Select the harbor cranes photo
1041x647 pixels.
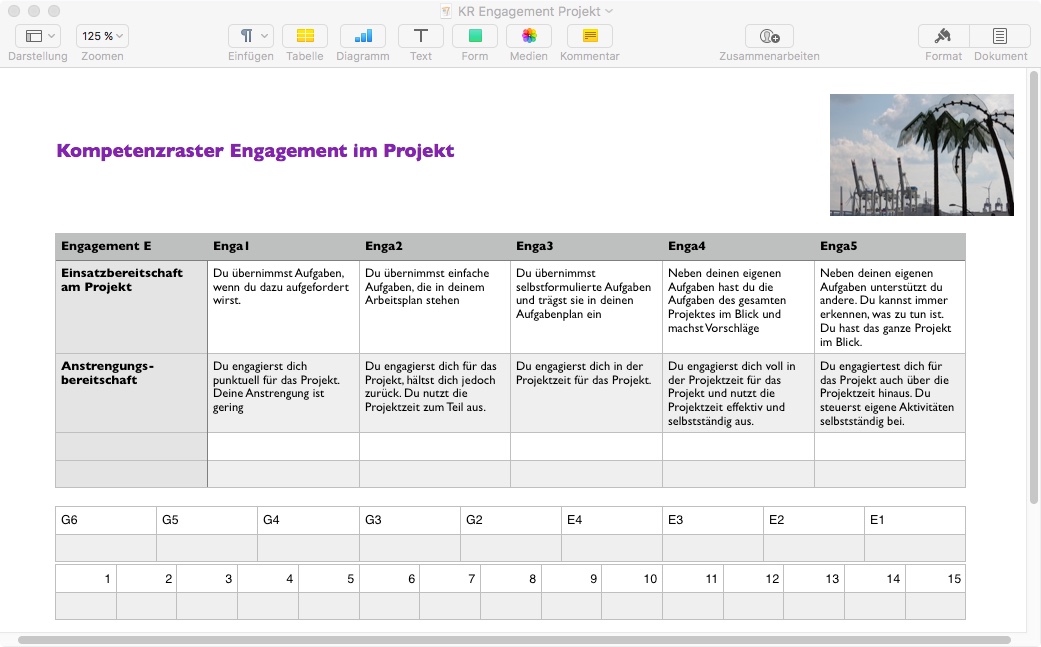[x=921, y=155]
